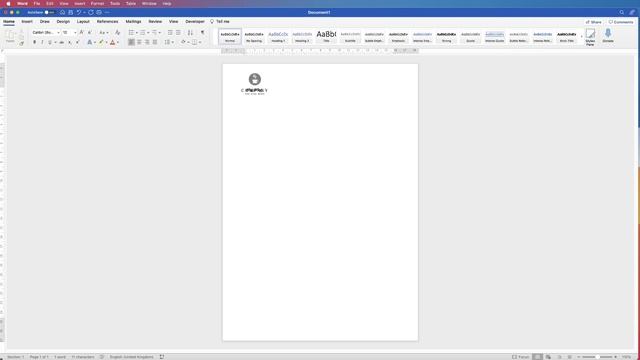Toggle Bold formatting

tap(34, 42)
